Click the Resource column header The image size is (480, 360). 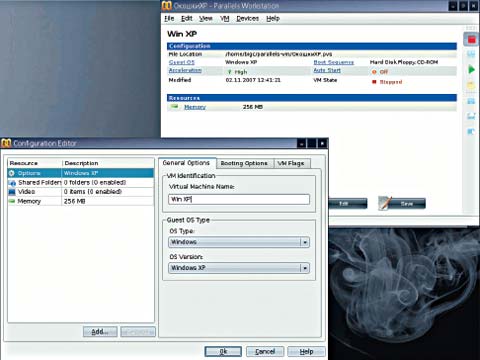pos(35,163)
